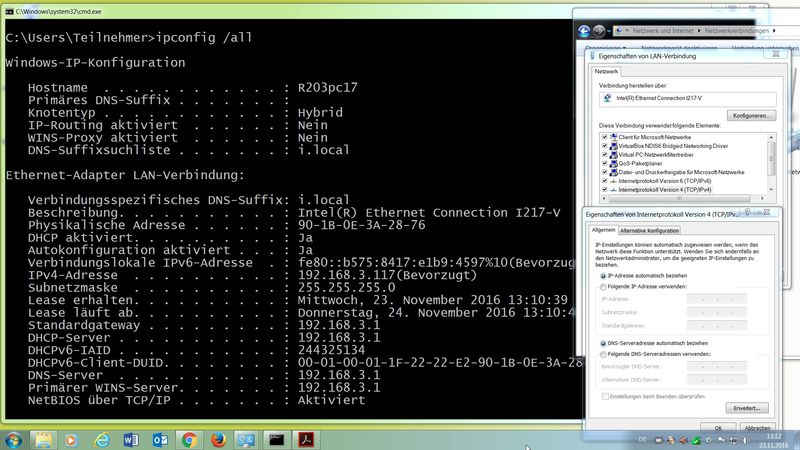Toggle Datei- und Druckerfreigabe checkbox

(605, 172)
